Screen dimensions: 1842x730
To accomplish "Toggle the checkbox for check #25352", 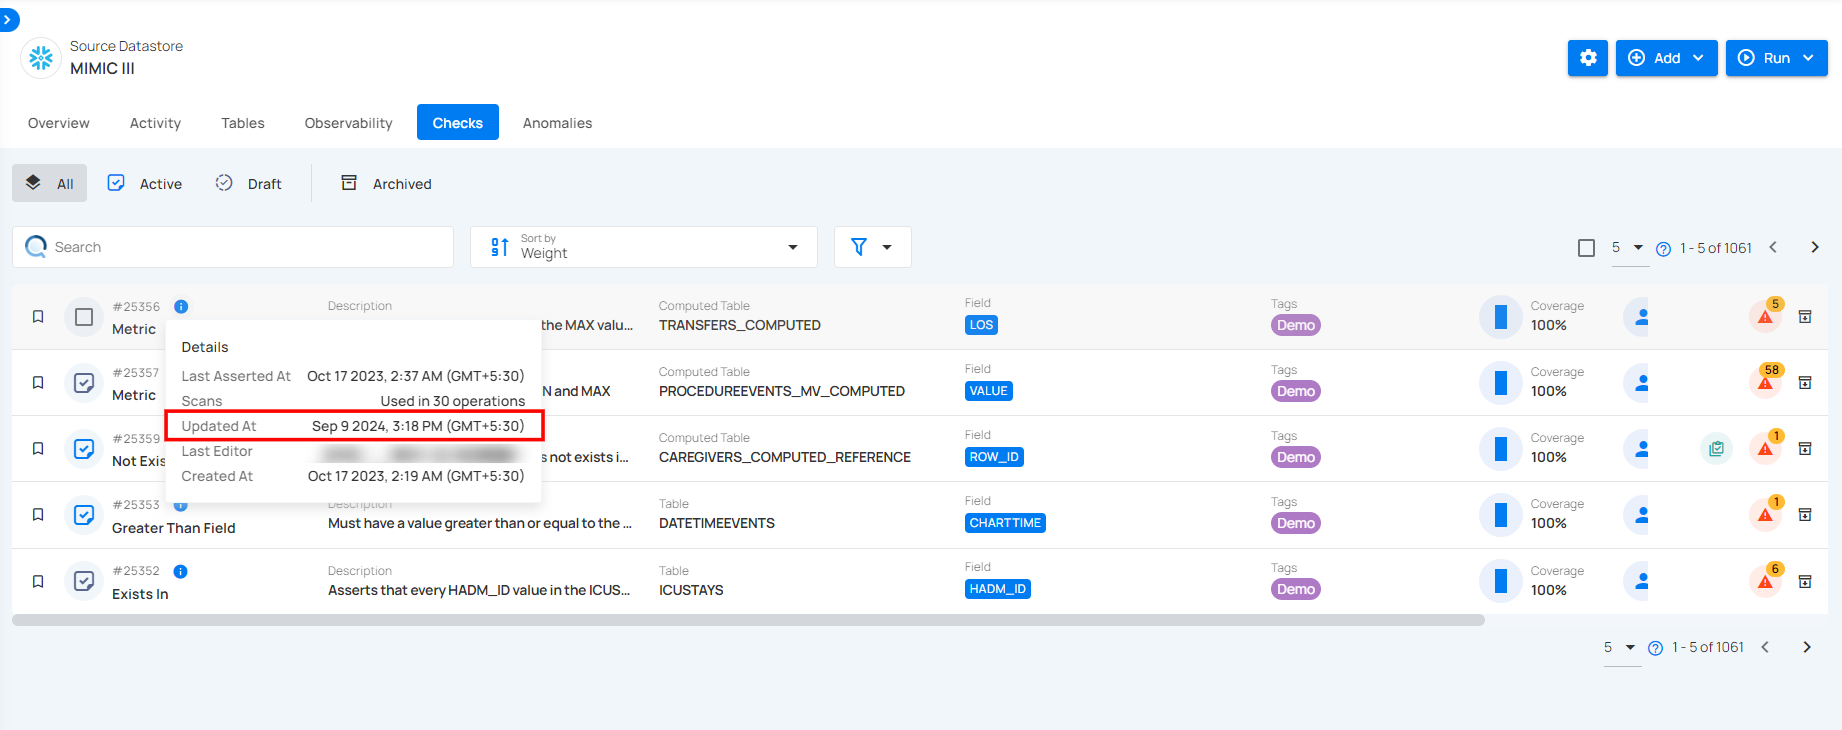I will pyautogui.click(x=84, y=581).
